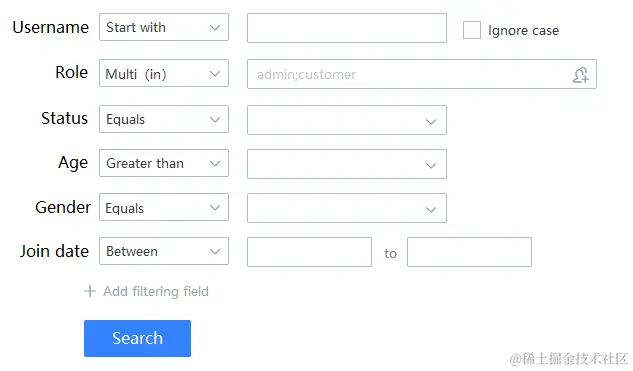Click the chevron arrow in the Status value select
The image size is (633, 371).
coord(431,122)
